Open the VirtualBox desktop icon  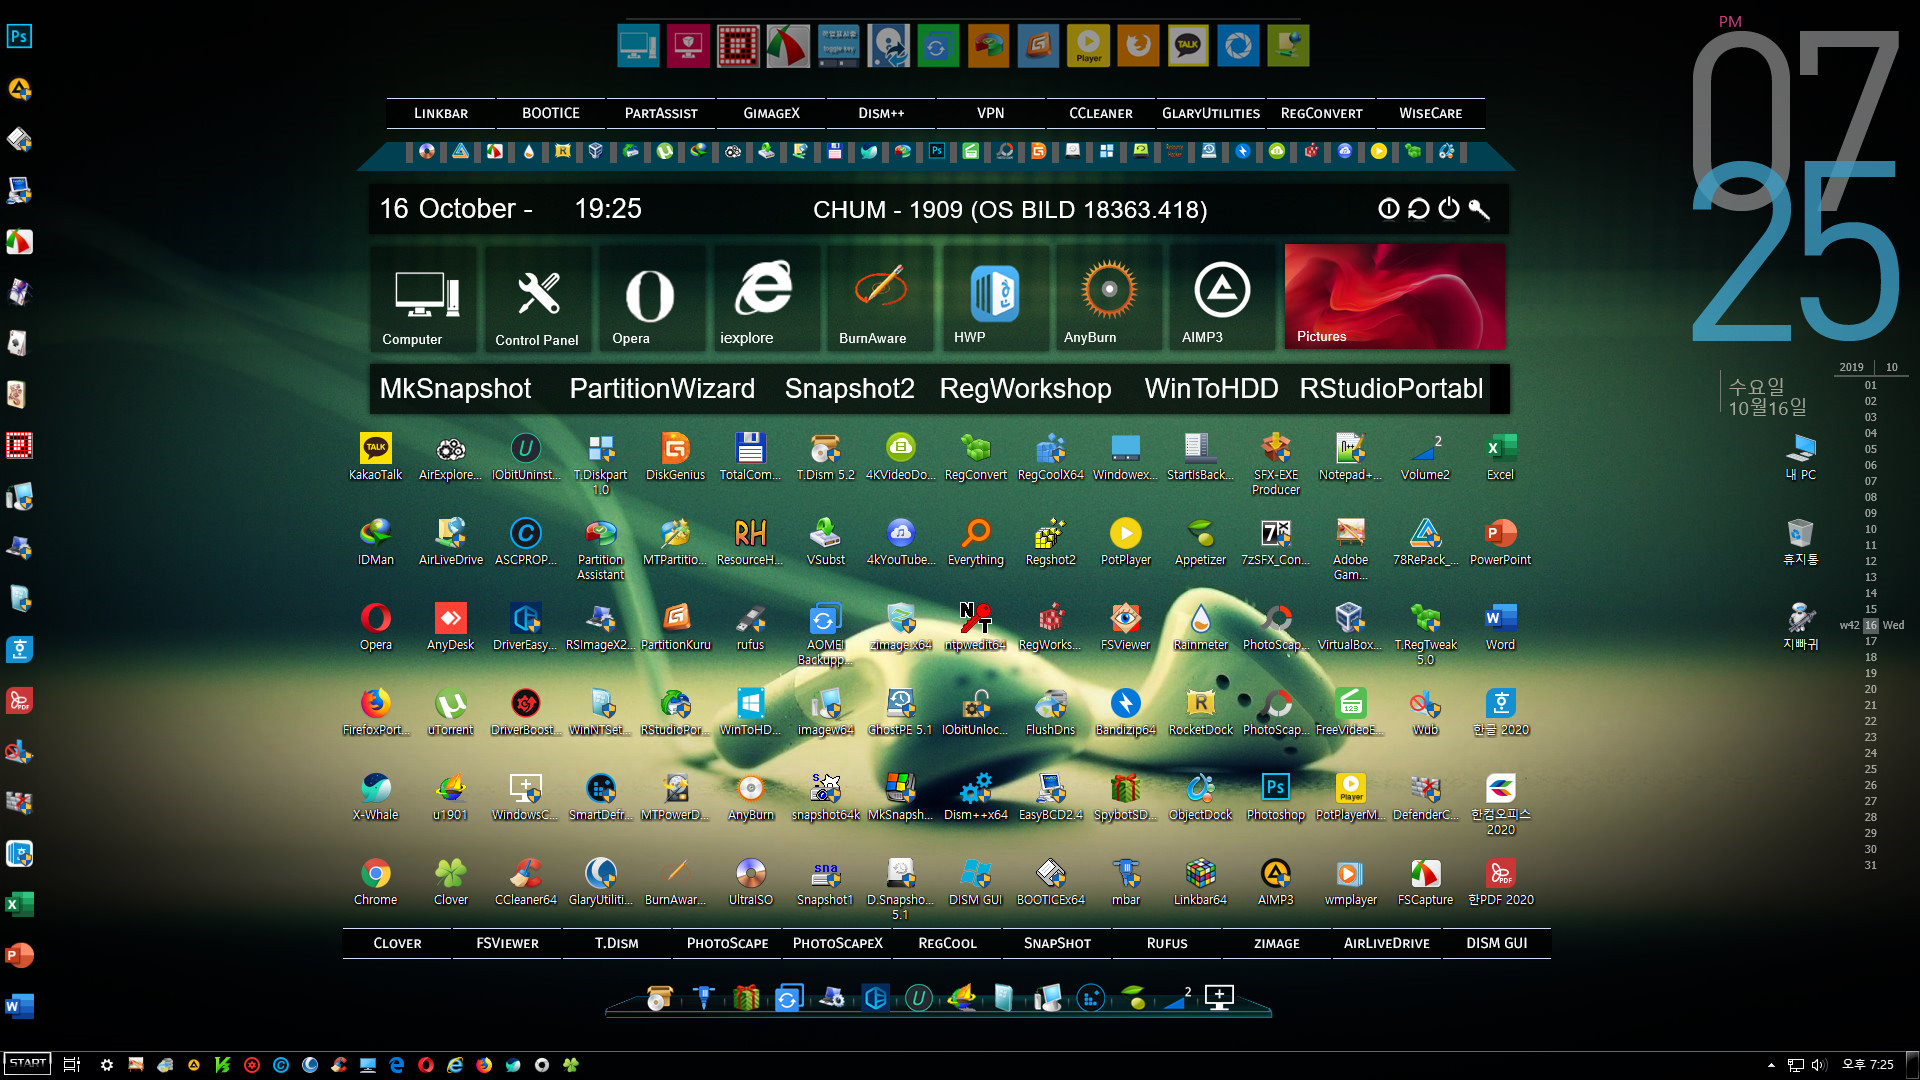coord(1350,627)
